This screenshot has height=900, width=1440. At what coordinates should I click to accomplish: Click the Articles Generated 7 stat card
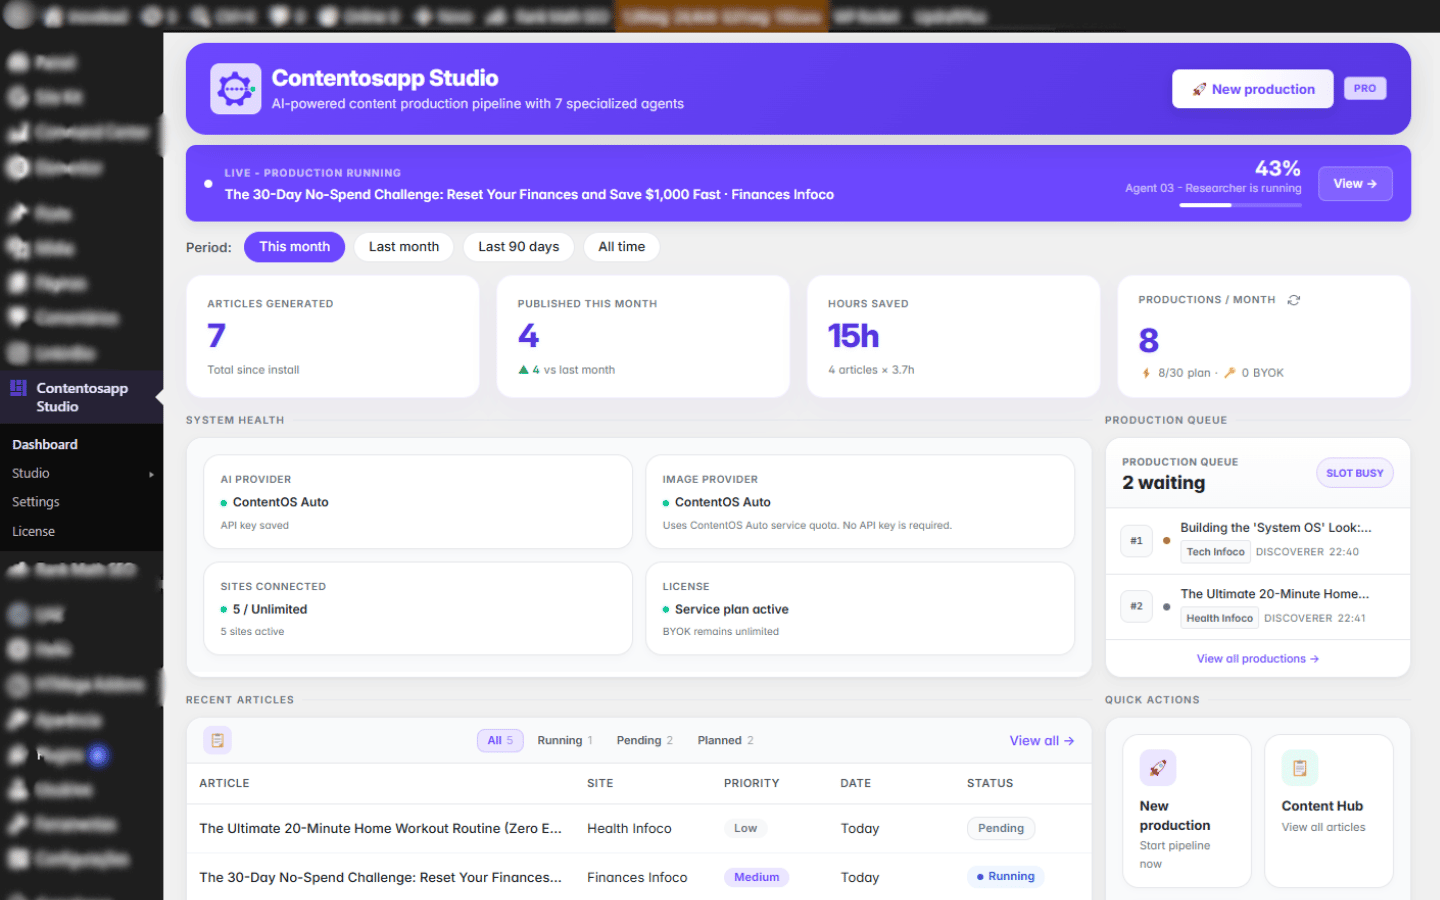click(333, 337)
